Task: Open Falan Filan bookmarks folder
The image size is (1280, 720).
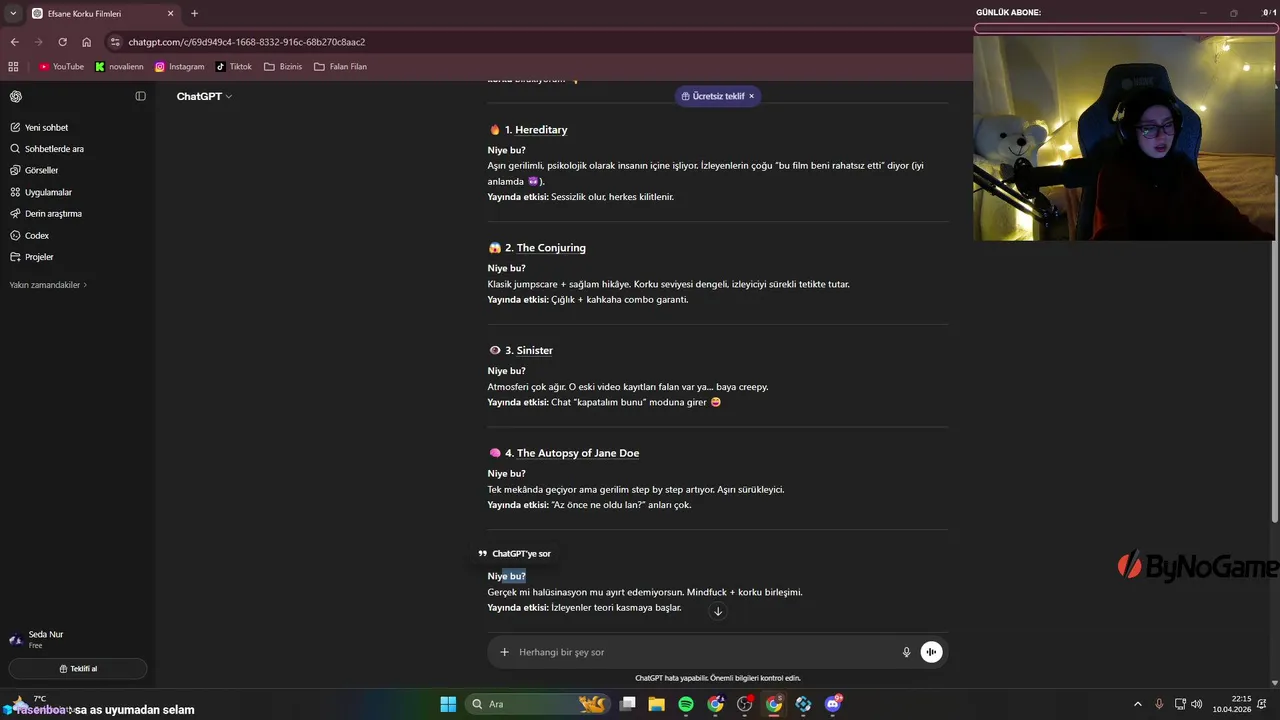Action: pos(340,66)
